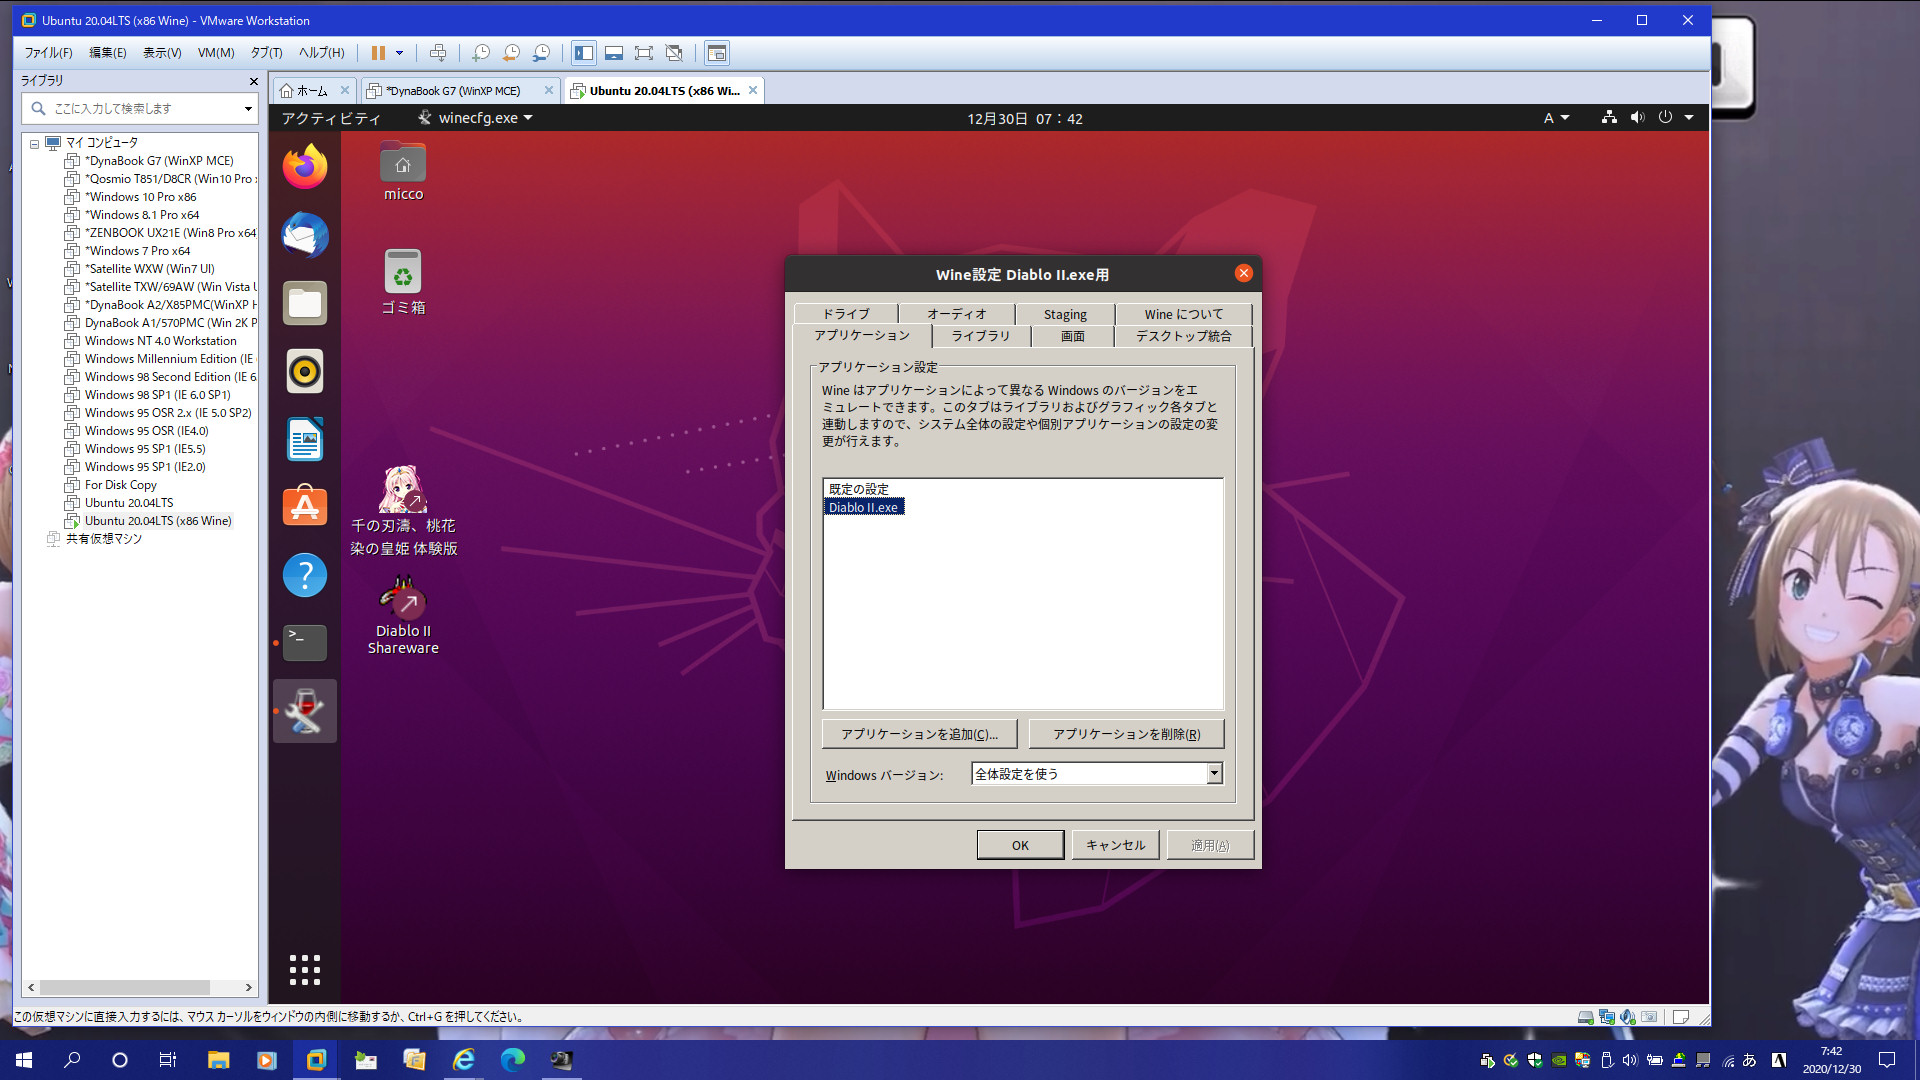Click the Ubuntu volume indicator icon

pyautogui.click(x=1637, y=118)
